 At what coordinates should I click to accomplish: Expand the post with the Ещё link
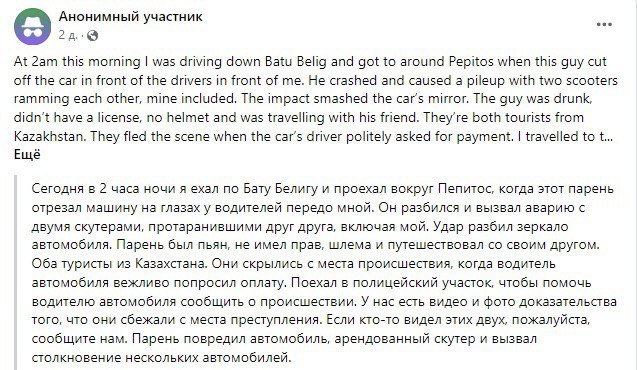pos(27,155)
